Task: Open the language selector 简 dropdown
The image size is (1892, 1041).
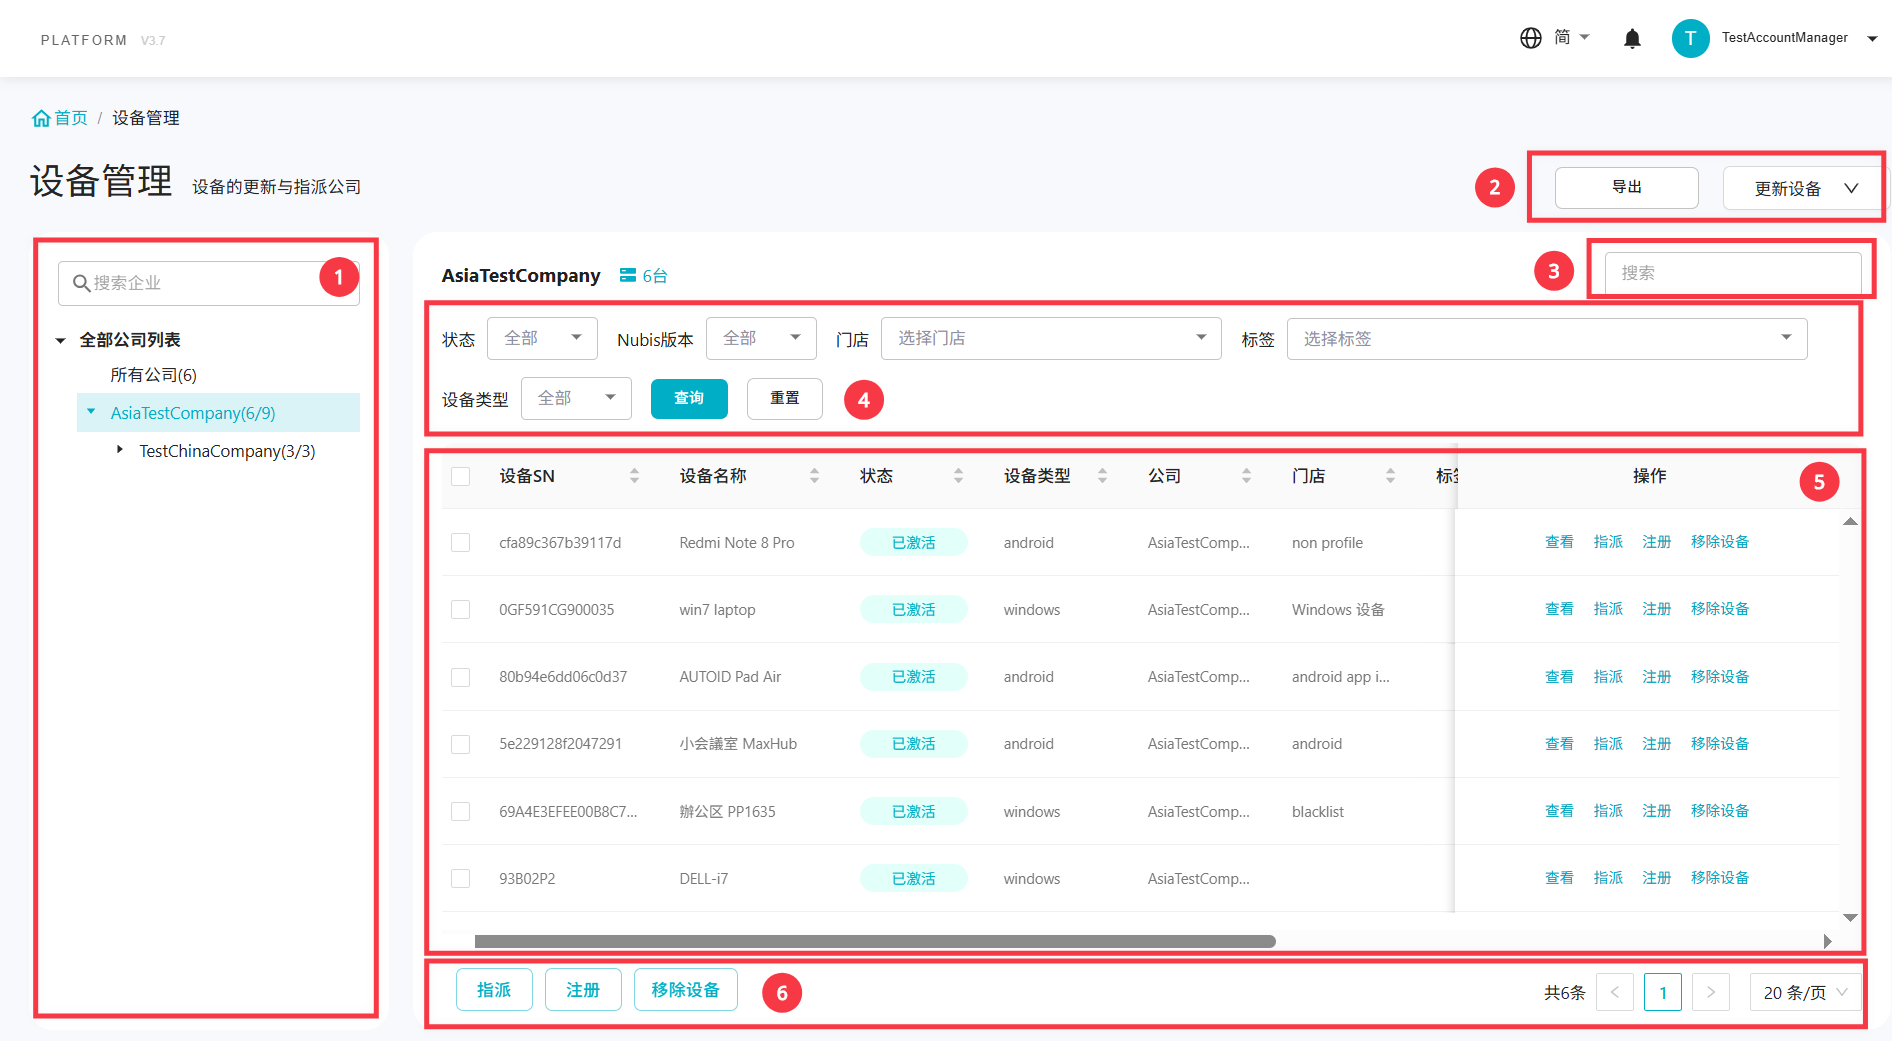Action: [1572, 38]
